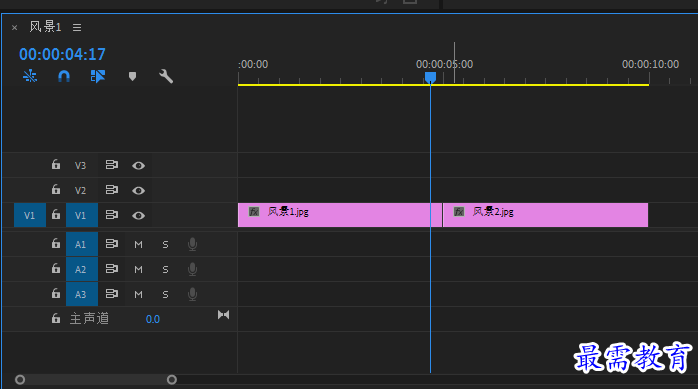Image resolution: width=698 pixels, height=389 pixels.
Task: Toggle sync lock for V2
Action: [112, 190]
